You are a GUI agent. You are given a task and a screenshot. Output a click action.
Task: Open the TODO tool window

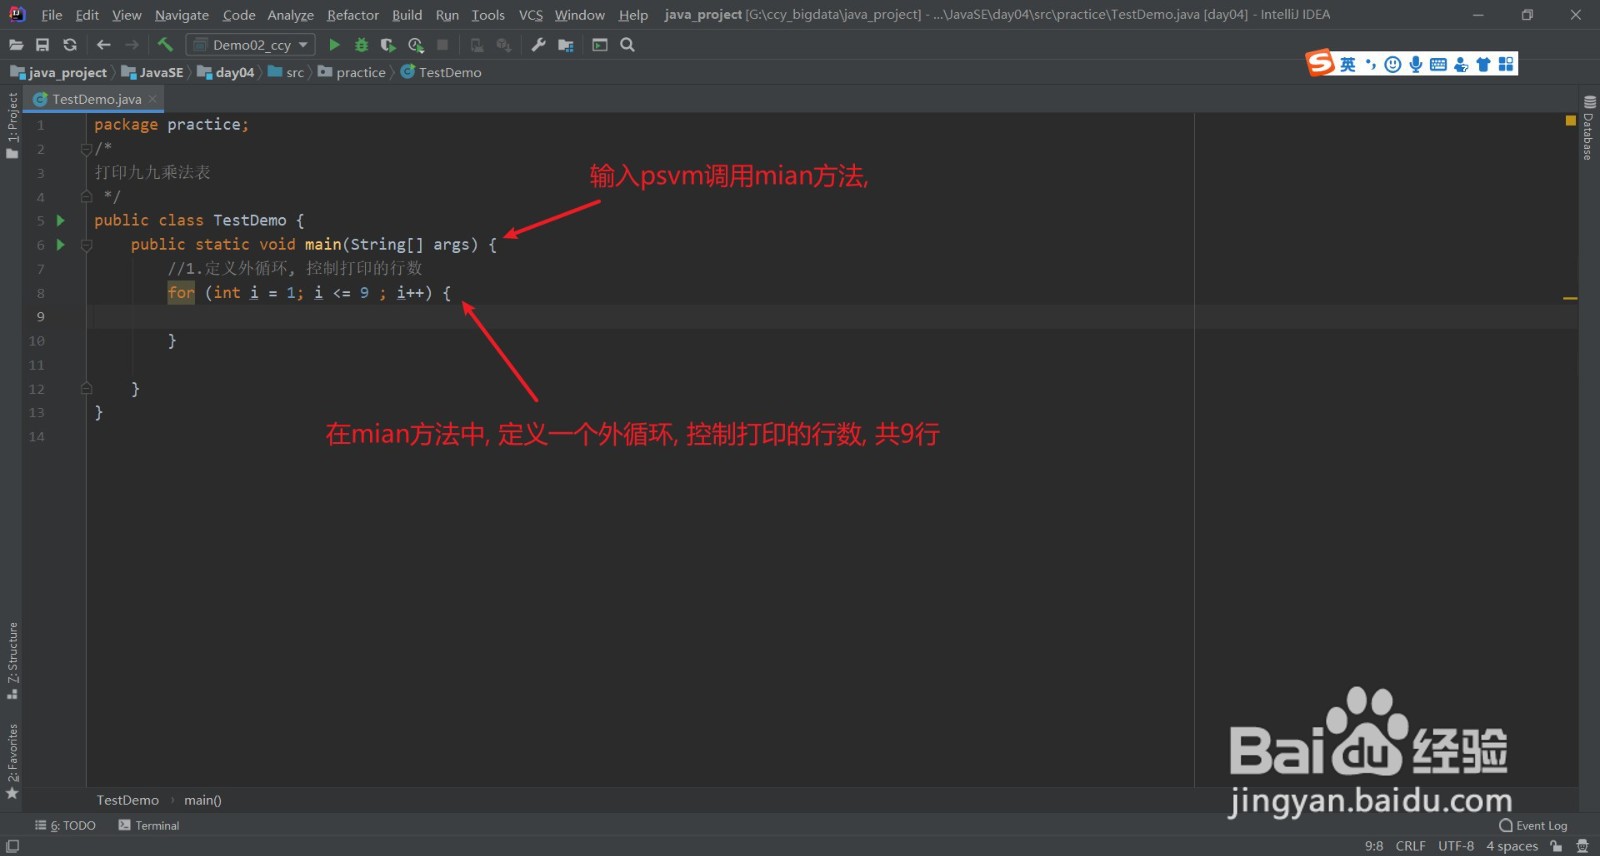click(x=65, y=826)
